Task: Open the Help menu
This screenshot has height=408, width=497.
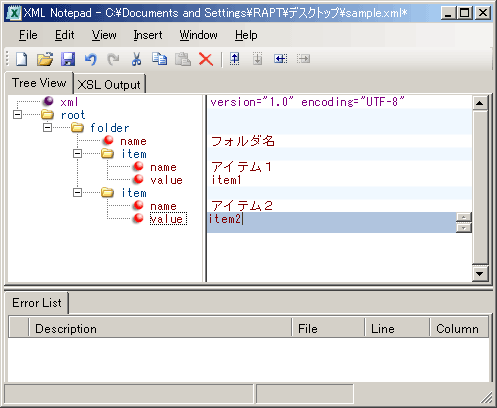Action: (246, 35)
